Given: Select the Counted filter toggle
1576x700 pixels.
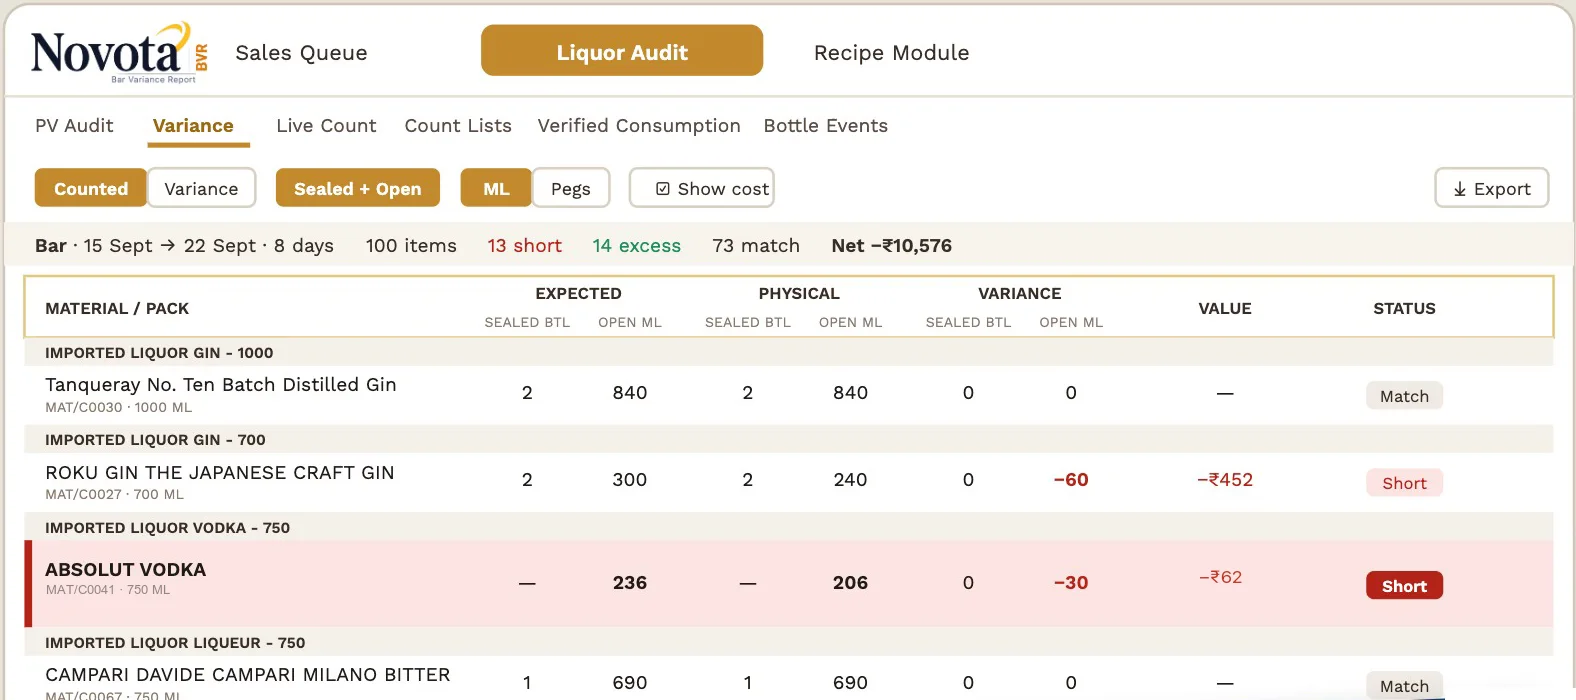Looking at the screenshot, I should point(91,188).
